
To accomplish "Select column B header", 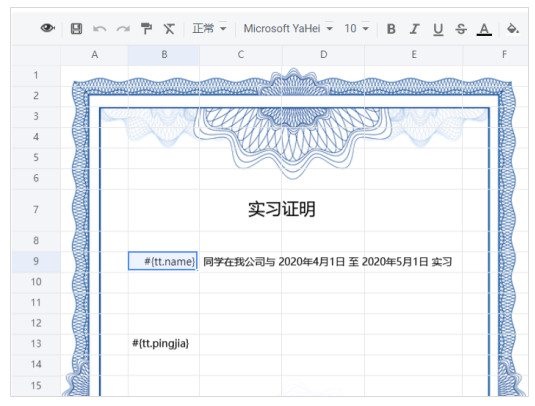I will (x=164, y=55).
